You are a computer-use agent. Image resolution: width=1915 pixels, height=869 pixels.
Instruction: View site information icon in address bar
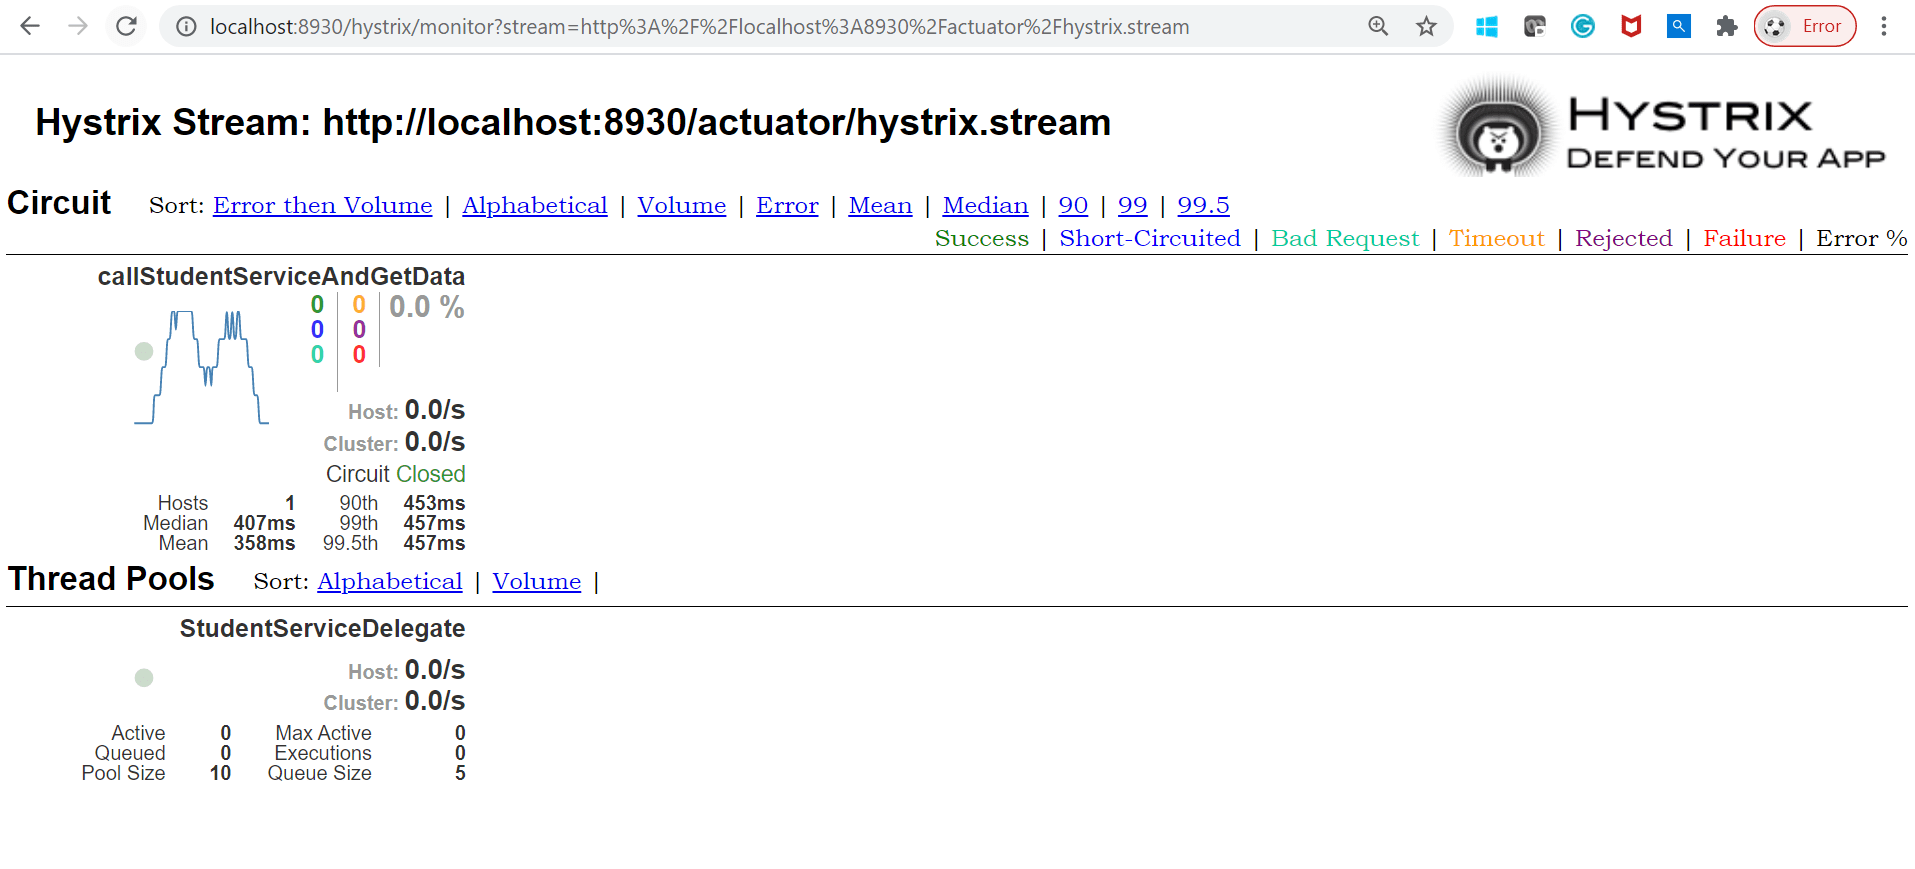(x=186, y=27)
